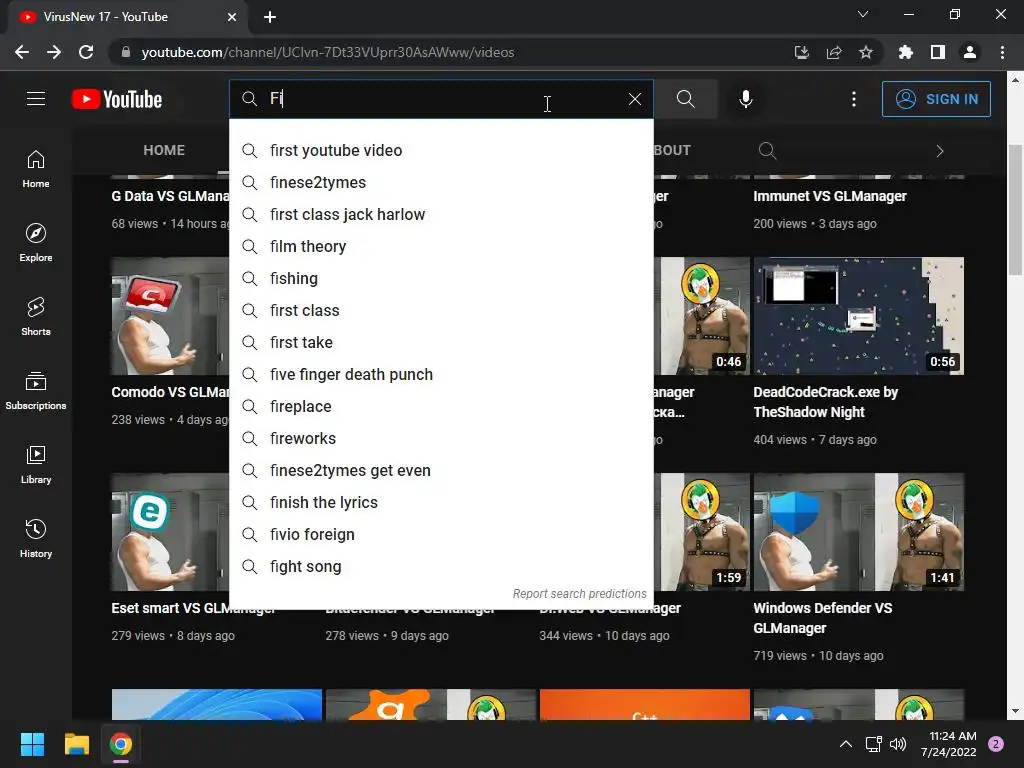Reload the page
Screen dimensions: 1024x768
click(86, 52)
